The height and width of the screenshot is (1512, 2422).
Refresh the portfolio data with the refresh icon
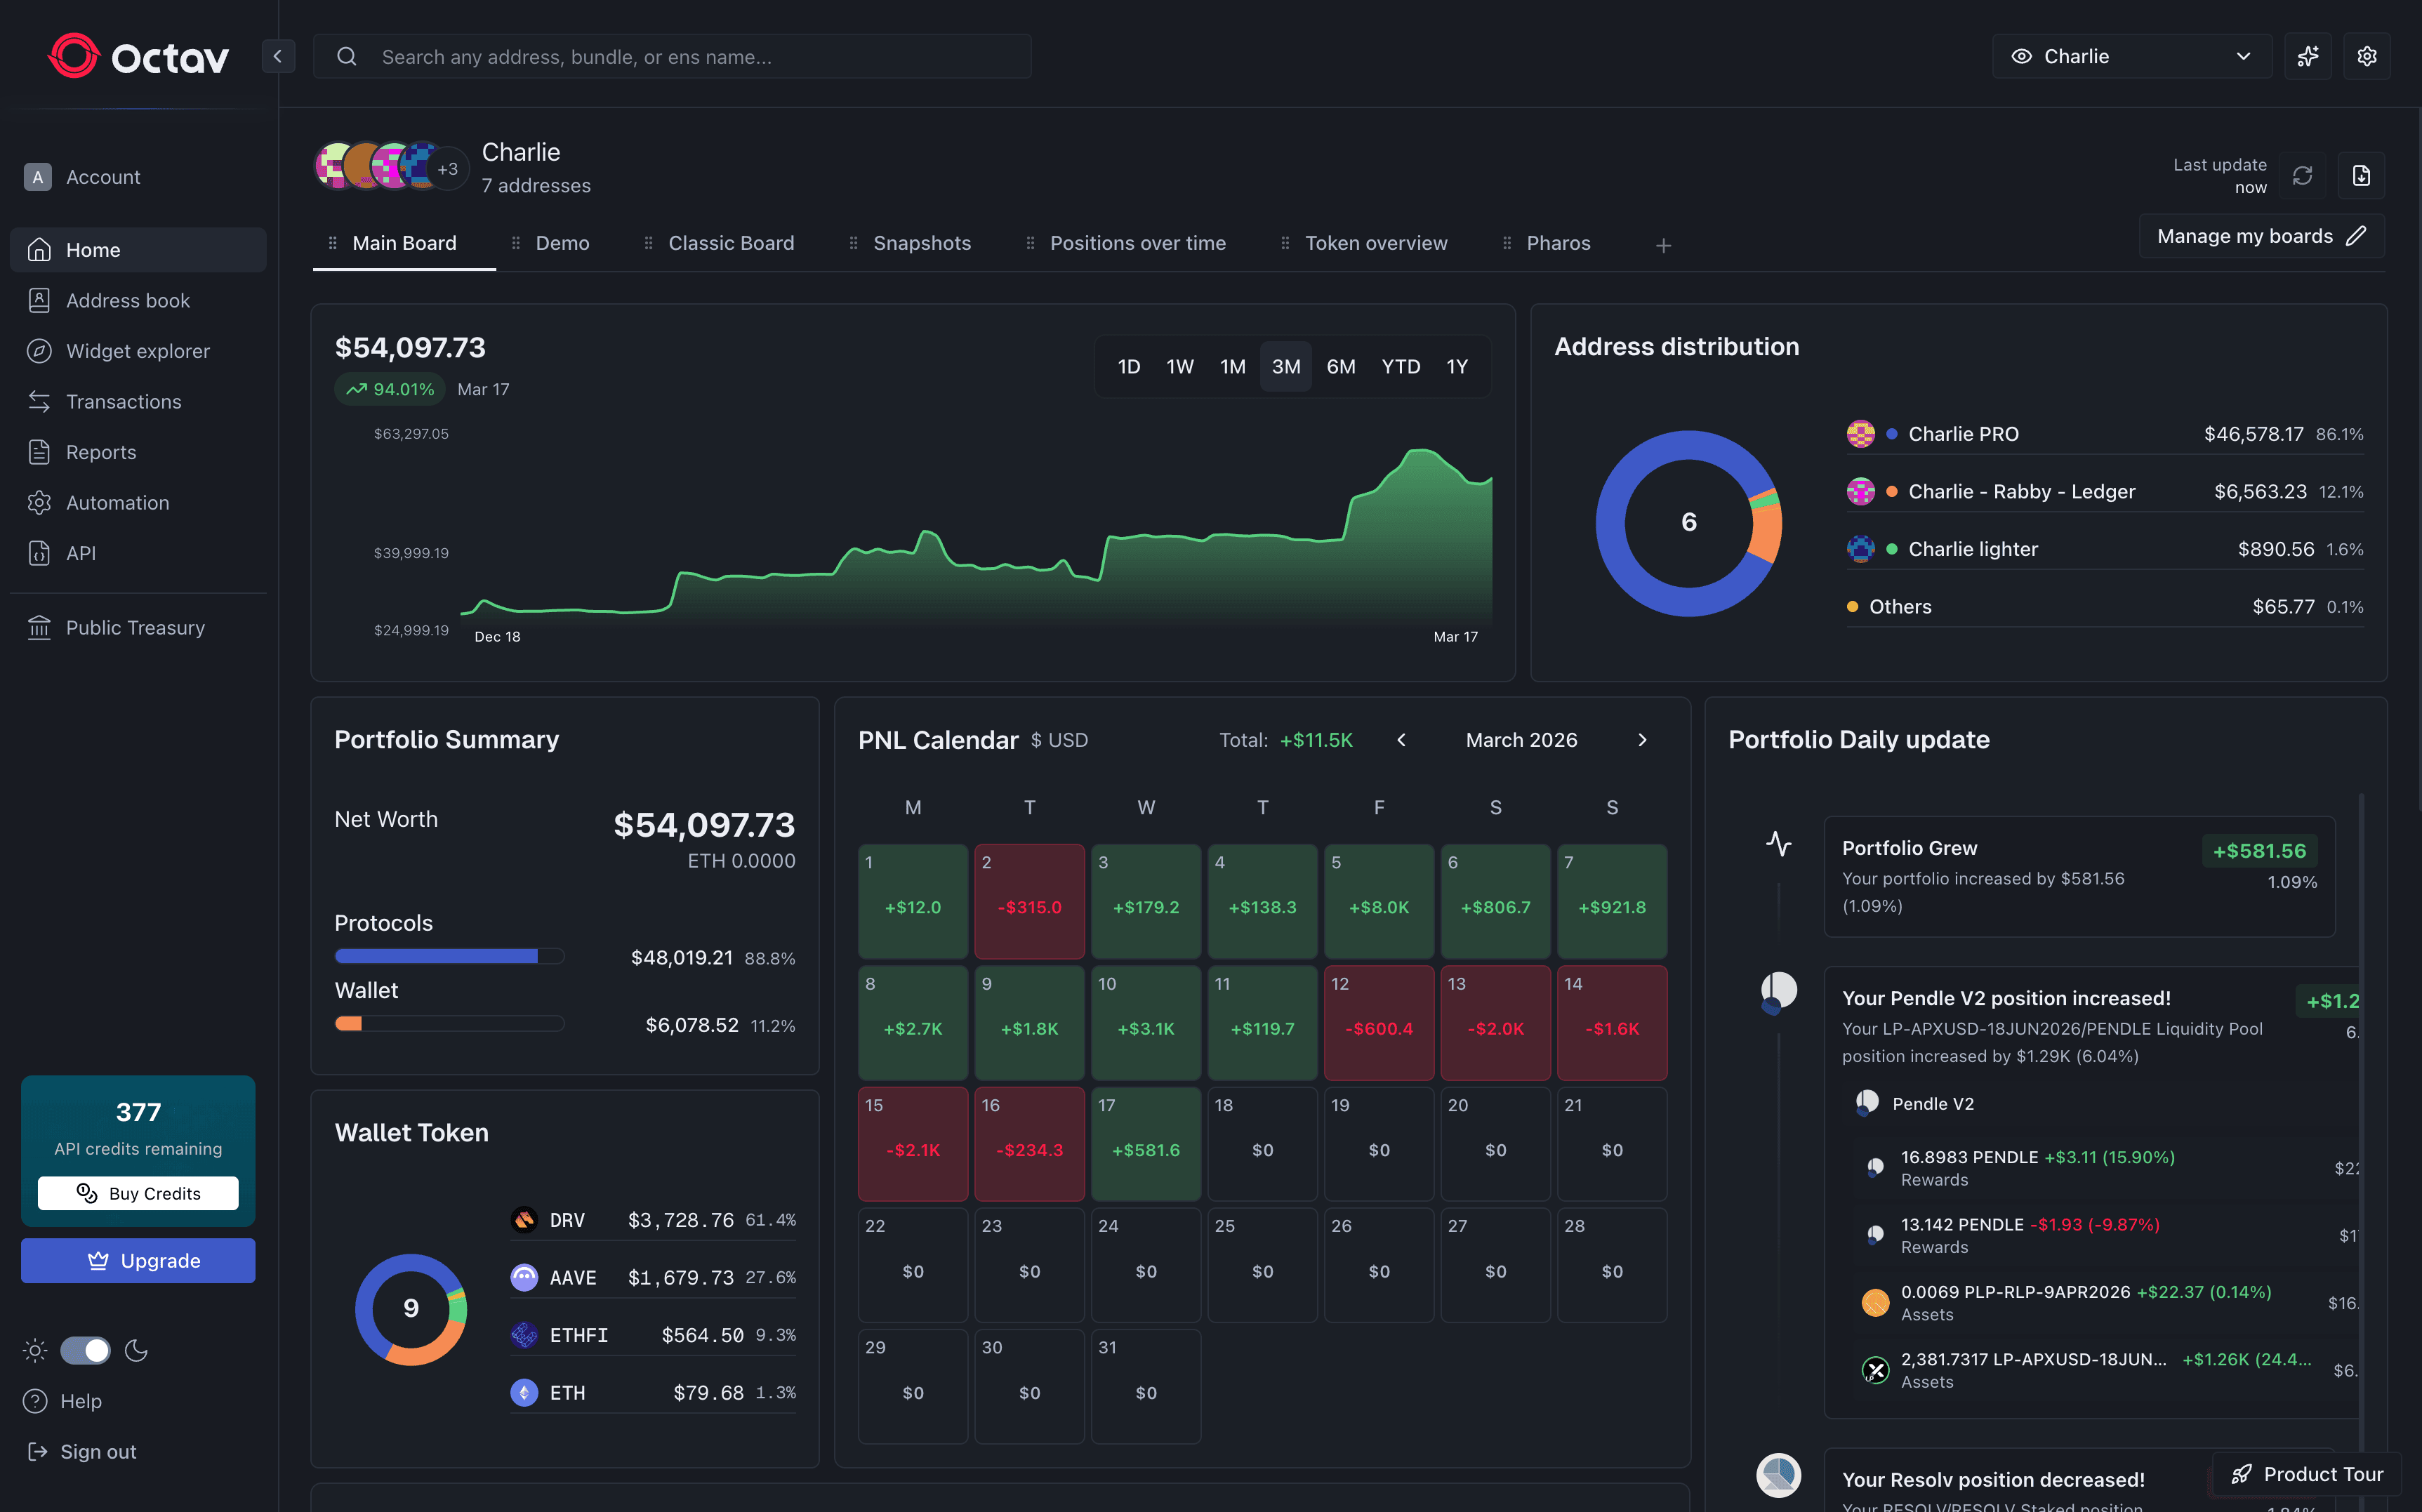(x=2302, y=175)
